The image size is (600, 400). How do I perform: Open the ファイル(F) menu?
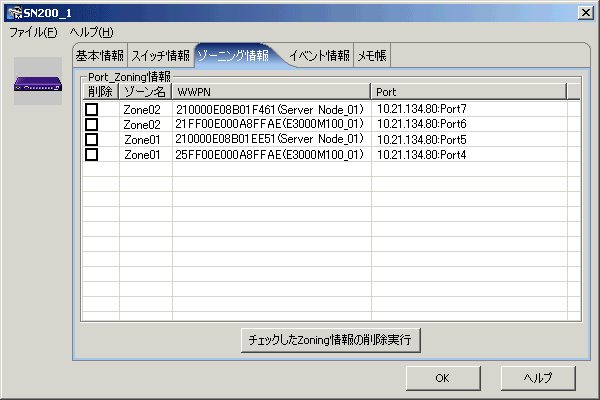[x=33, y=32]
